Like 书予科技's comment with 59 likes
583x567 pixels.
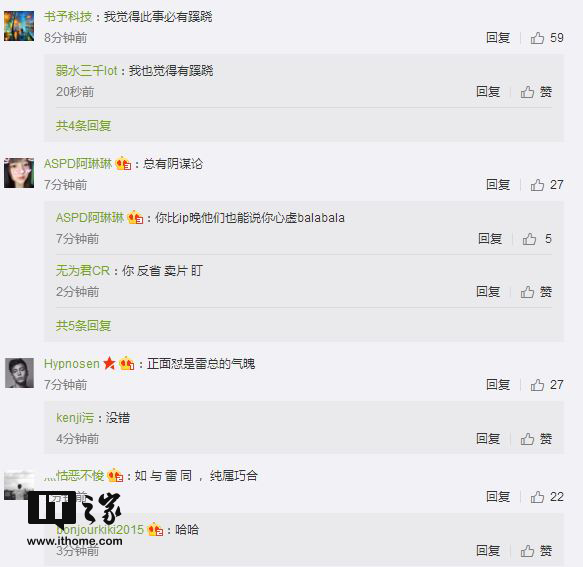[547, 38]
